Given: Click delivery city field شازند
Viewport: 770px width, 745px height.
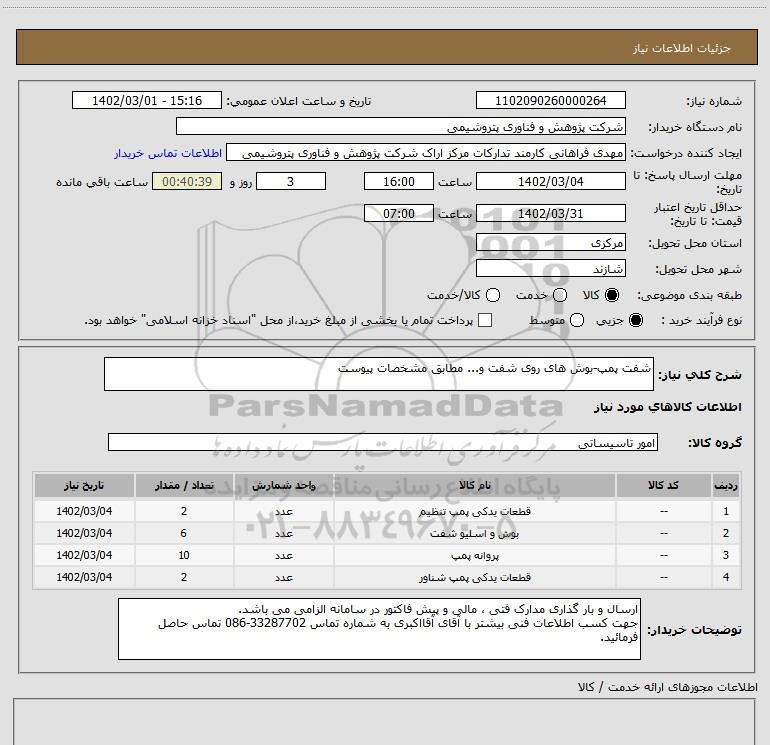Looking at the screenshot, I should click(x=550, y=268).
